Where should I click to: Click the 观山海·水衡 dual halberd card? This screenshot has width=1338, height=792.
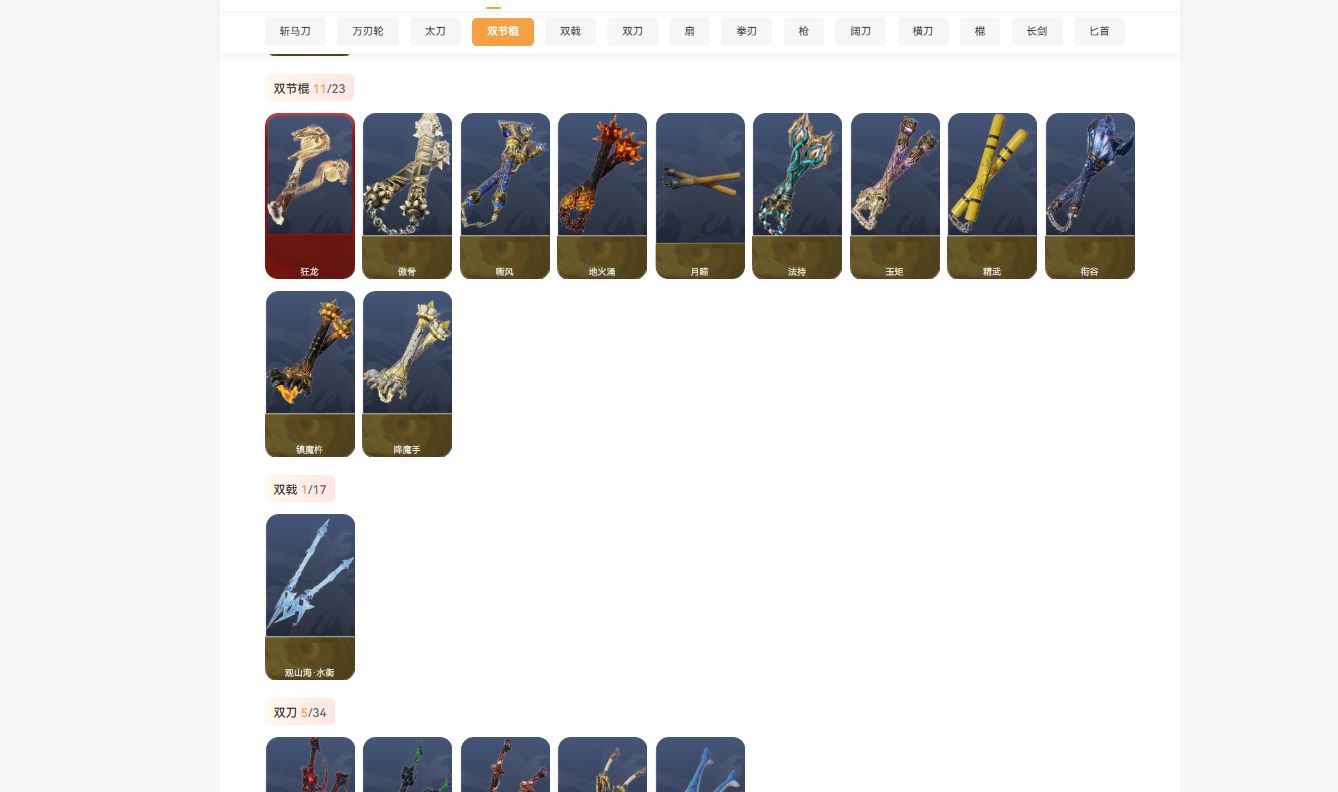(x=310, y=597)
